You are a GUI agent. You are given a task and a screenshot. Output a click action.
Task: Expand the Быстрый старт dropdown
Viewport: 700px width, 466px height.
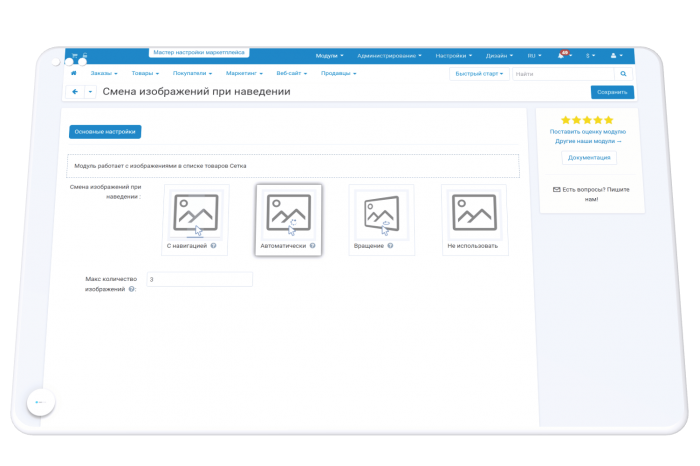[x=479, y=74]
